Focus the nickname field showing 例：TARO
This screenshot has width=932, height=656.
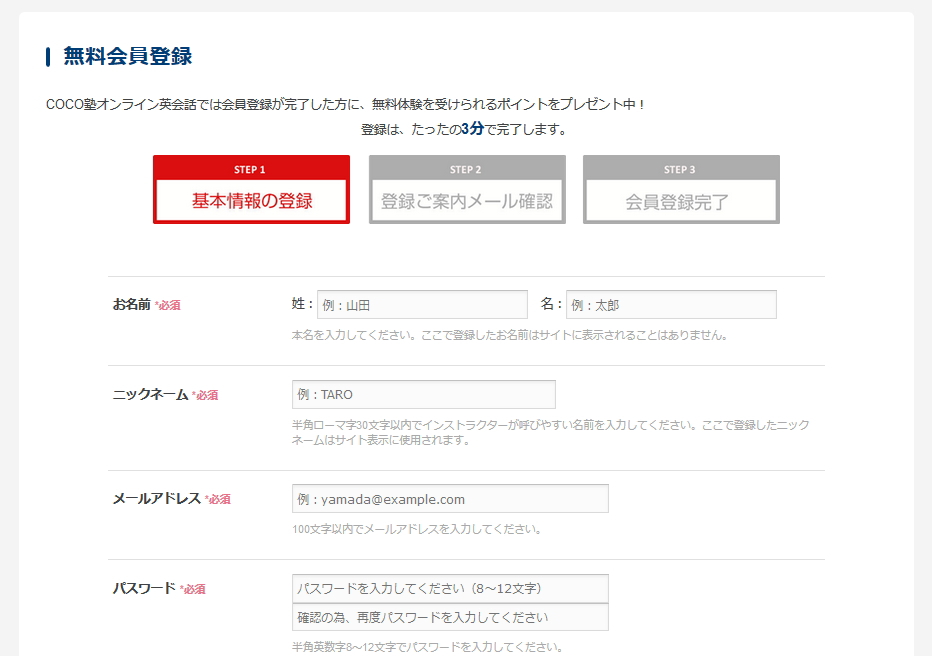coord(424,395)
